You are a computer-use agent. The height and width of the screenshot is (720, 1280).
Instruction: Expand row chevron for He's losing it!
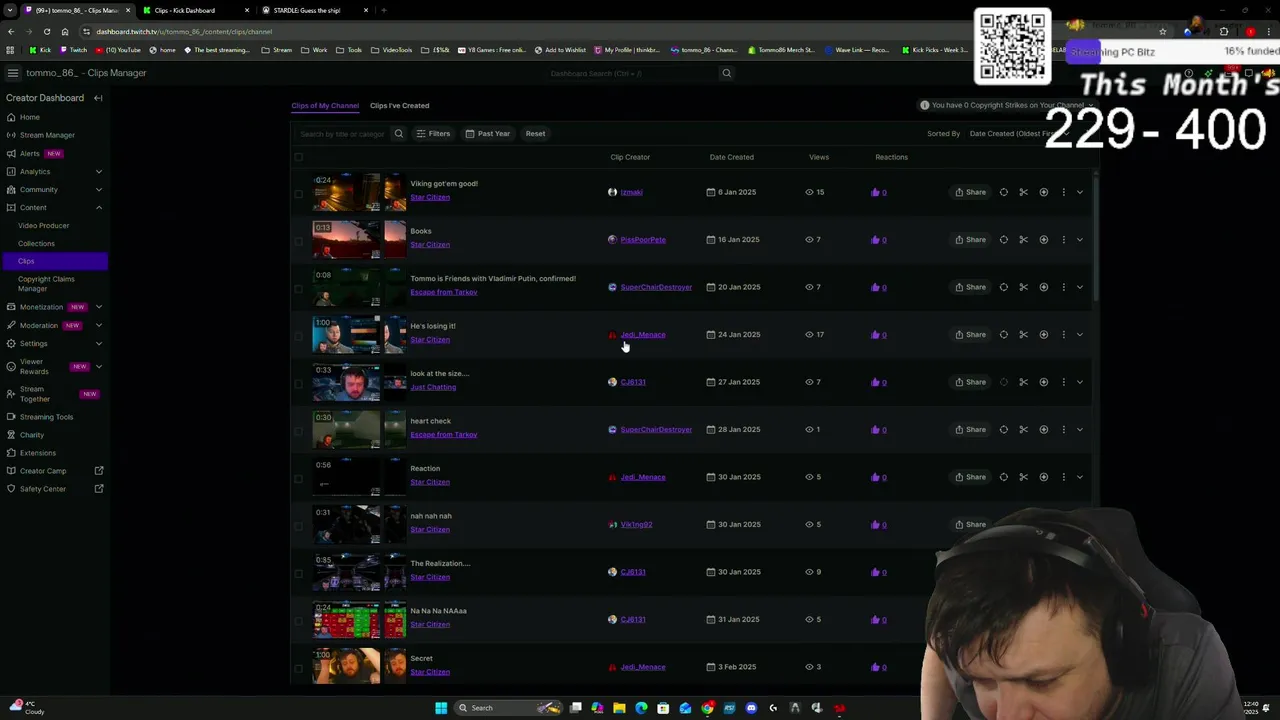(1080, 335)
